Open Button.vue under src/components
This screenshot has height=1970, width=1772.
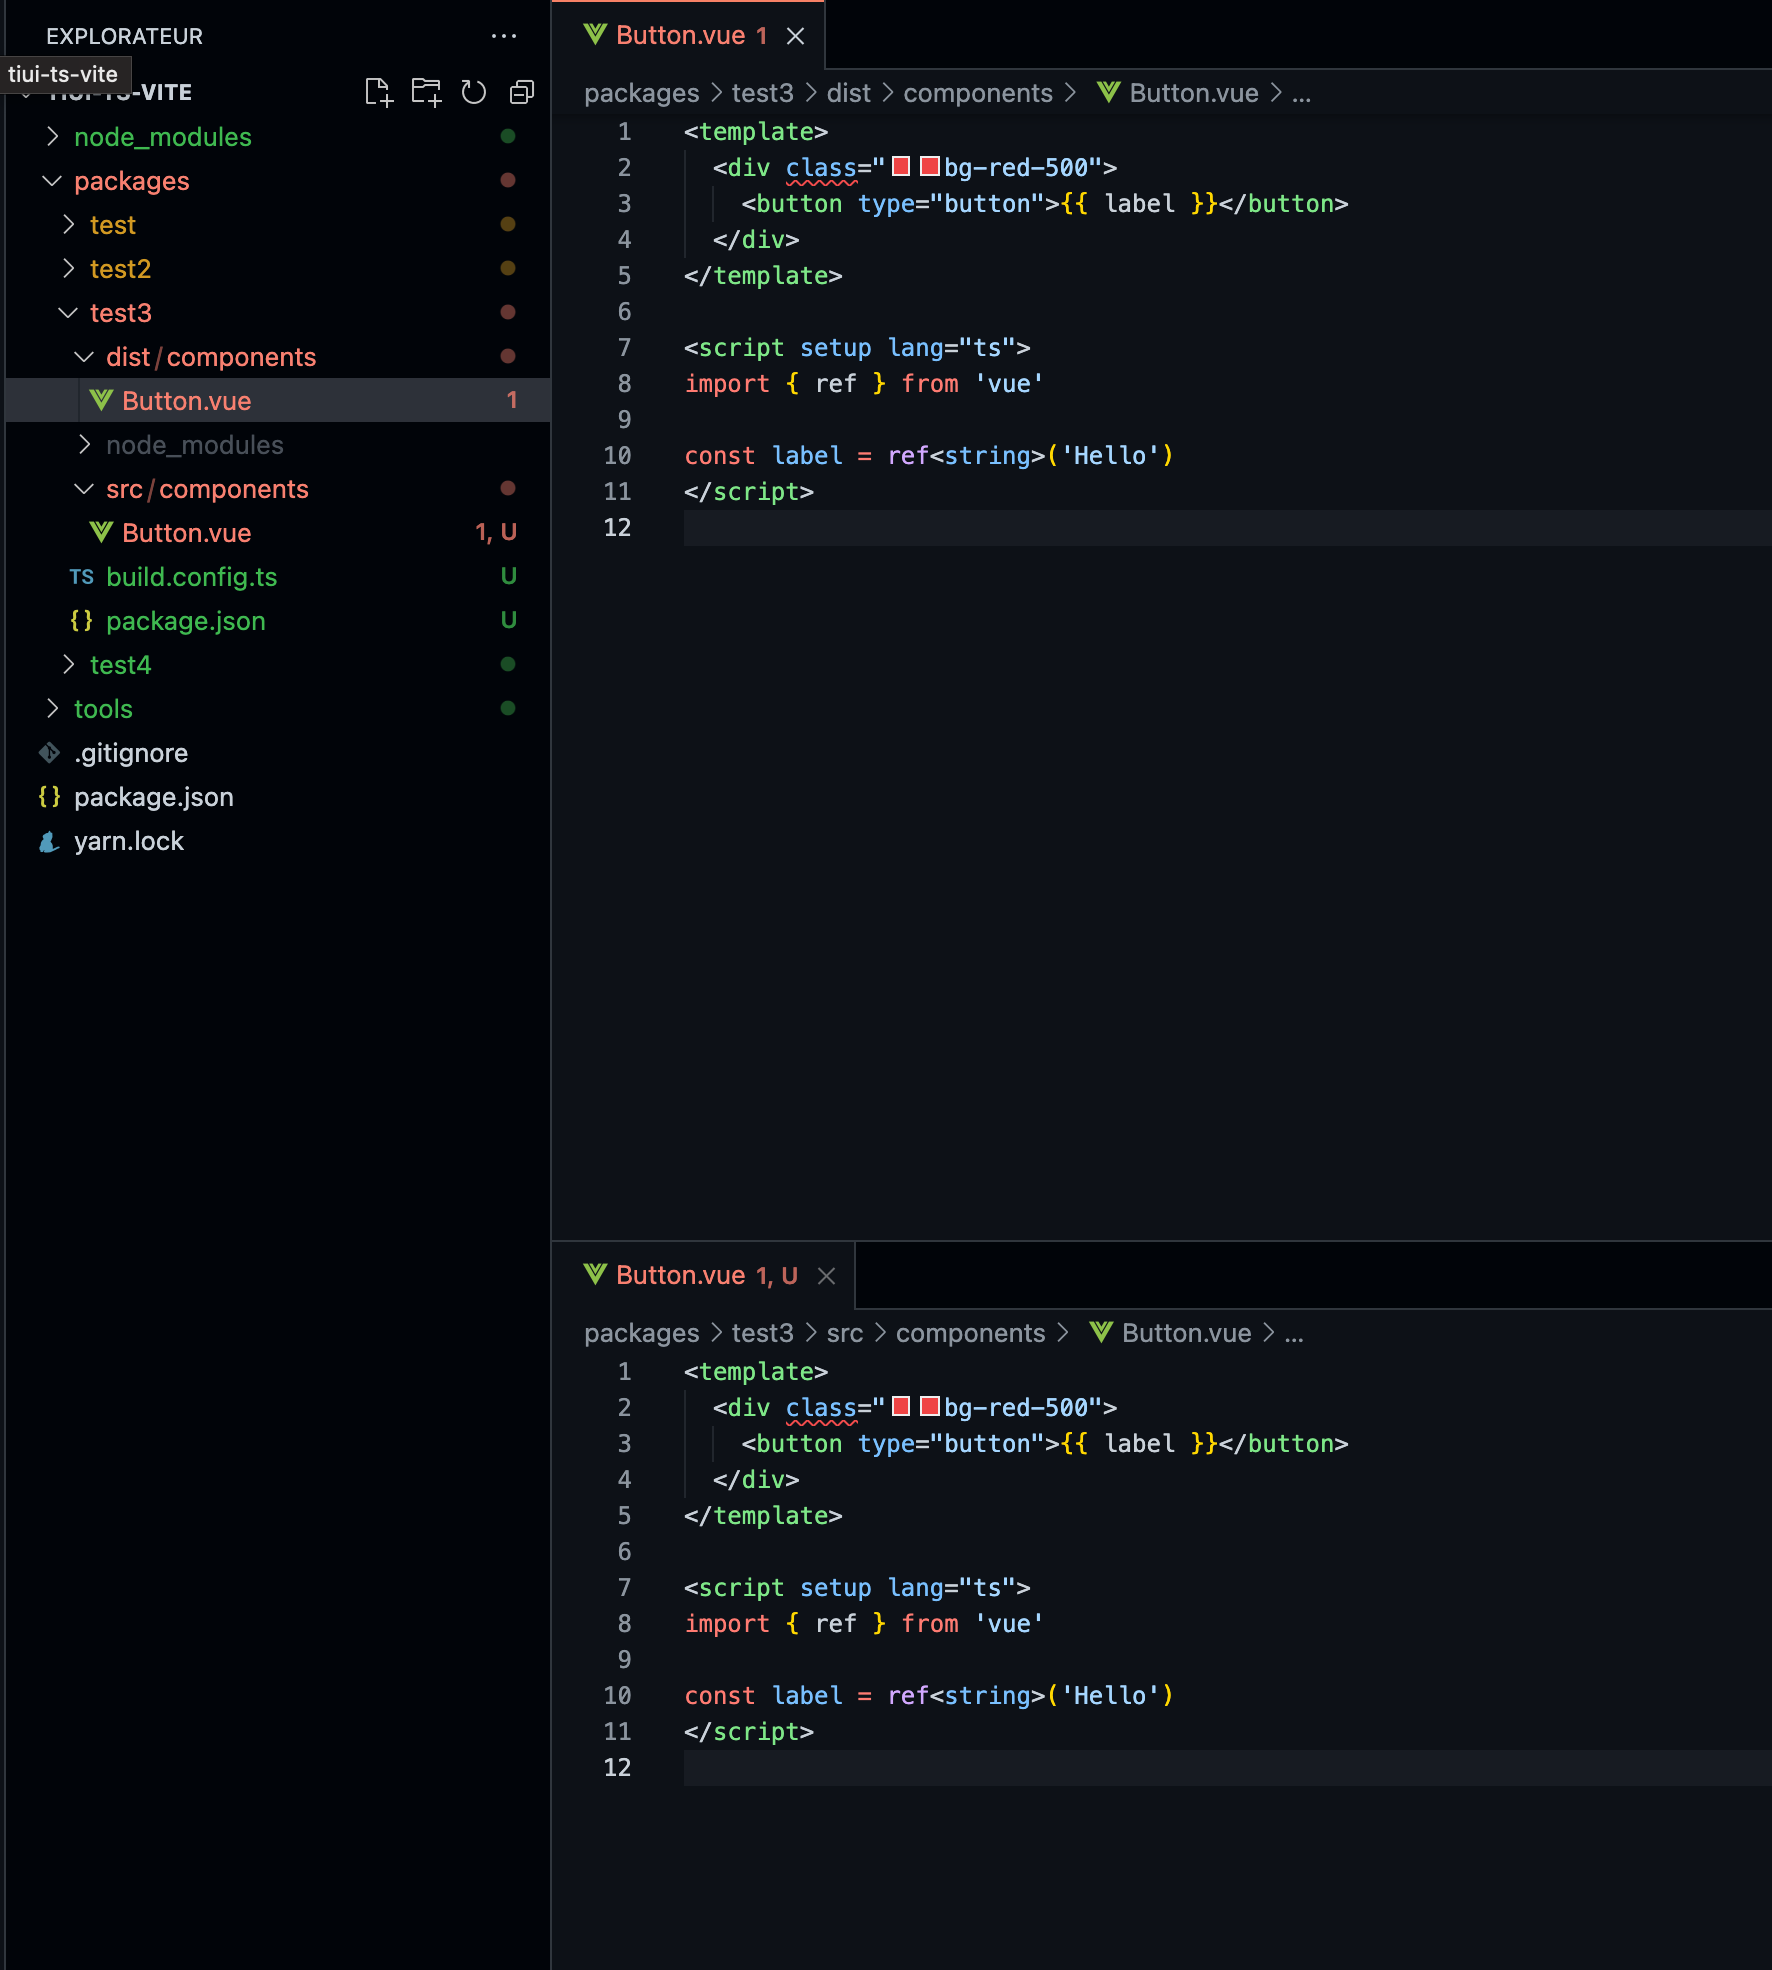278,533
